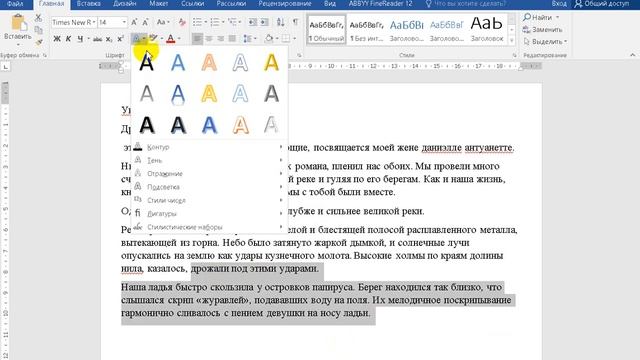
Task: Open the Файл tab
Action: point(15,4)
